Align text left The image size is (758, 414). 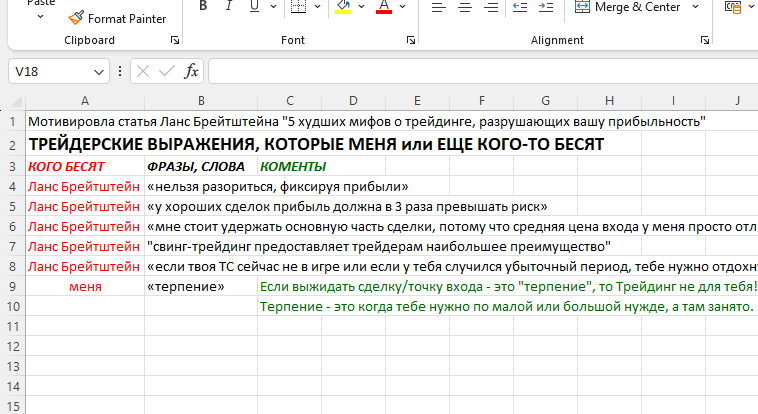pos(438,7)
